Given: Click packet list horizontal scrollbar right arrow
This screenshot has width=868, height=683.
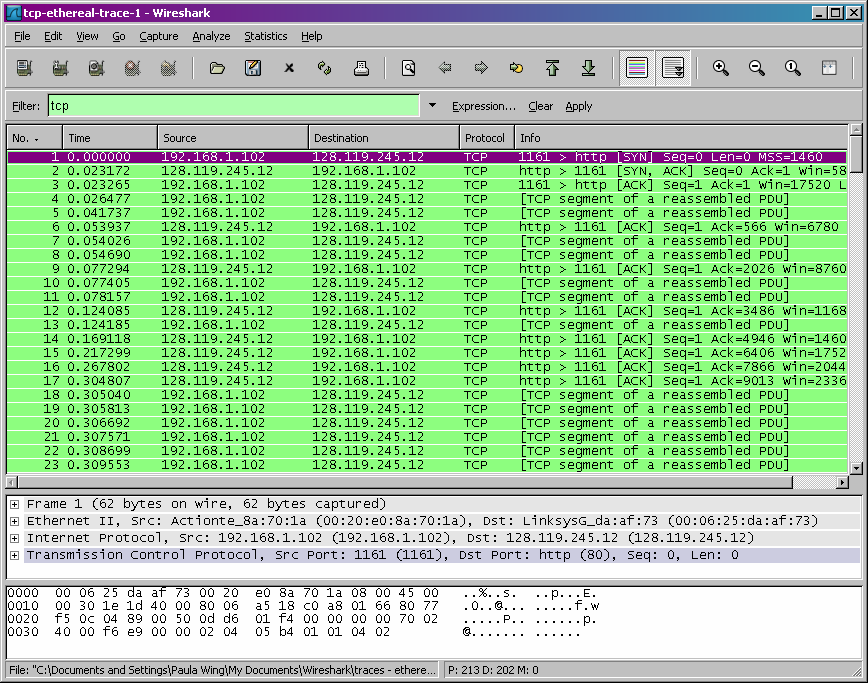Looking at the screenshot, I should [x=842, y=482].
